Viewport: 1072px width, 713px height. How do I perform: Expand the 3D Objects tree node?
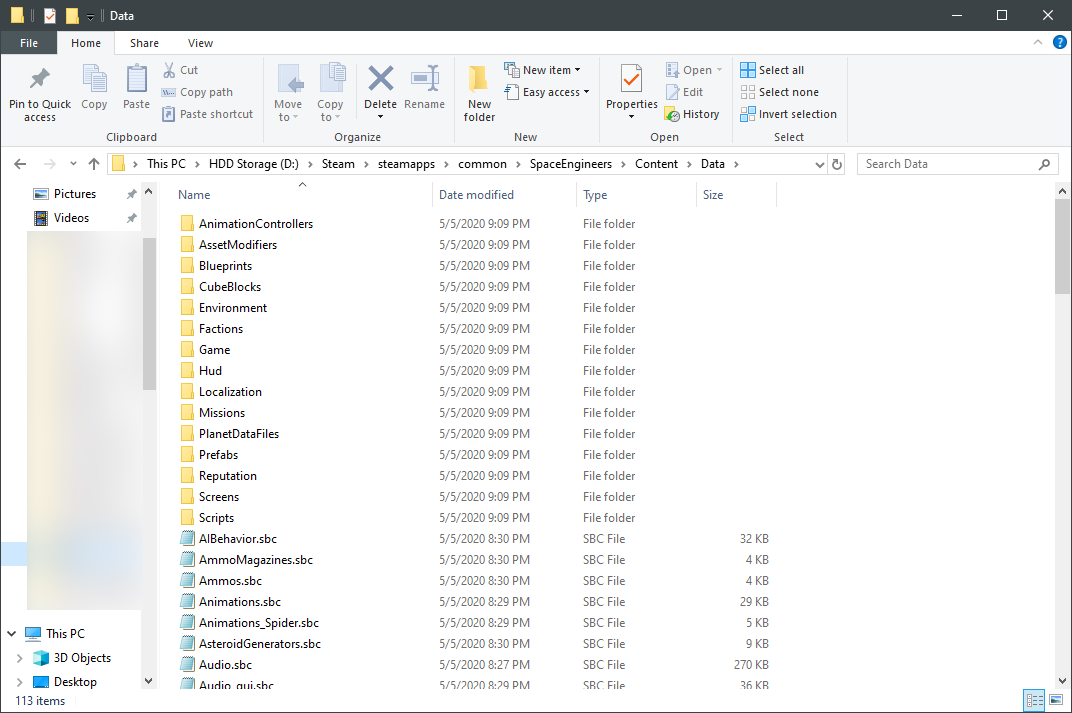(19, 658)
